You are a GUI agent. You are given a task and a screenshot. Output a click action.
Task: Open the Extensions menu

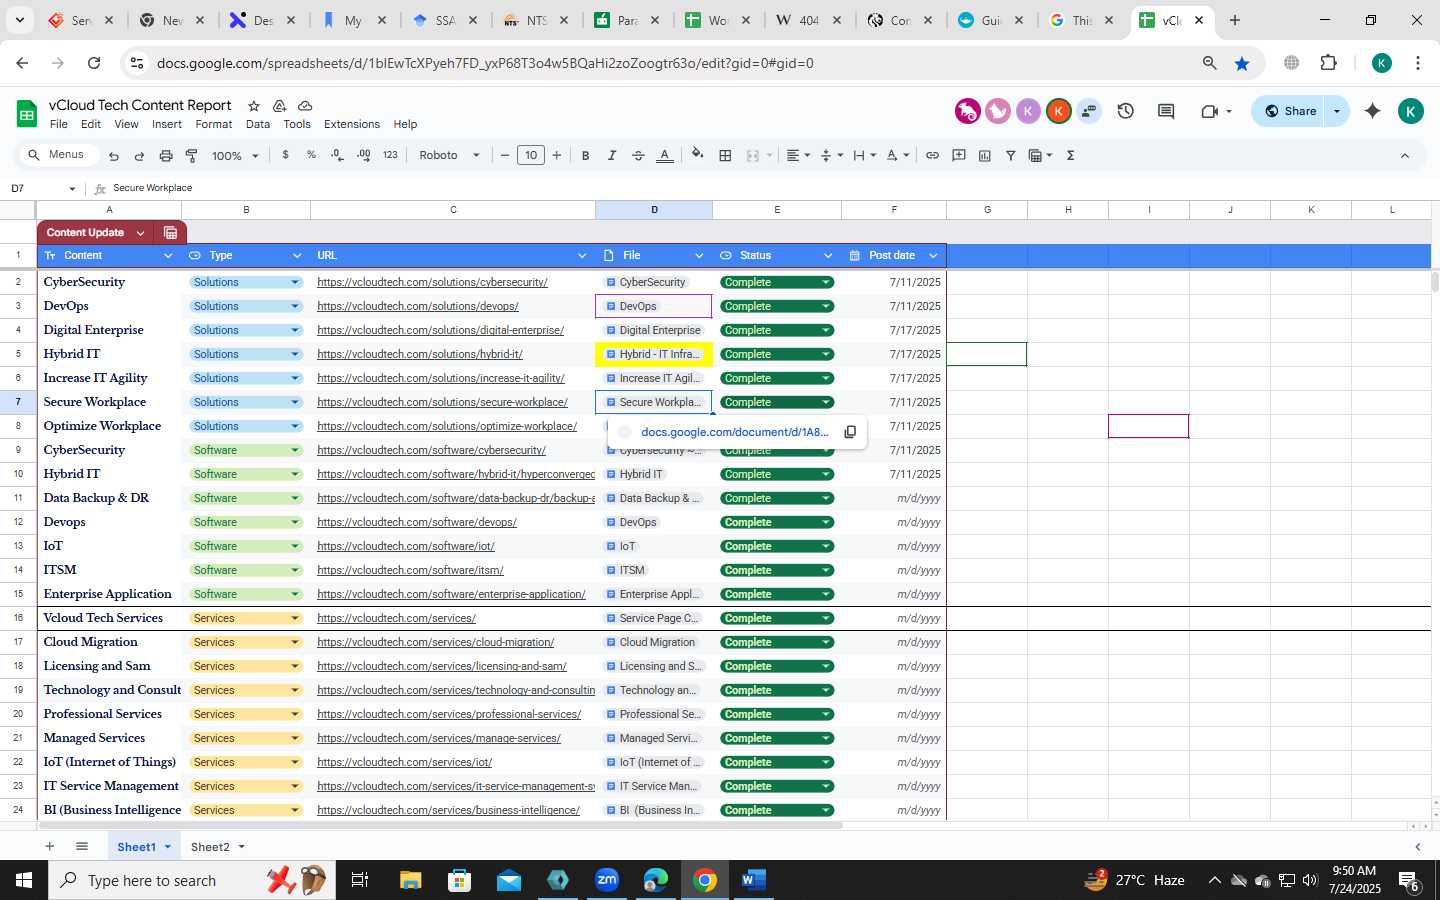(352, 124)
